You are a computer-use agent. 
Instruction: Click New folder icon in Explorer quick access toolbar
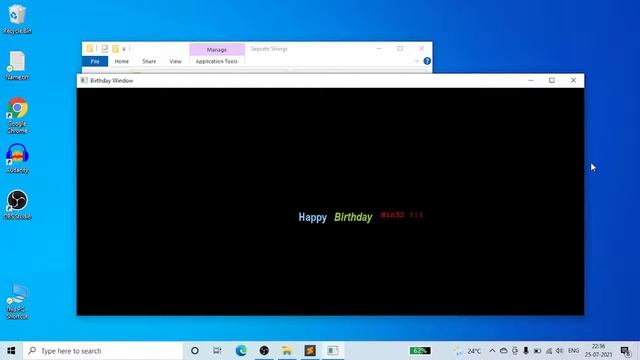tap(116, 49)
